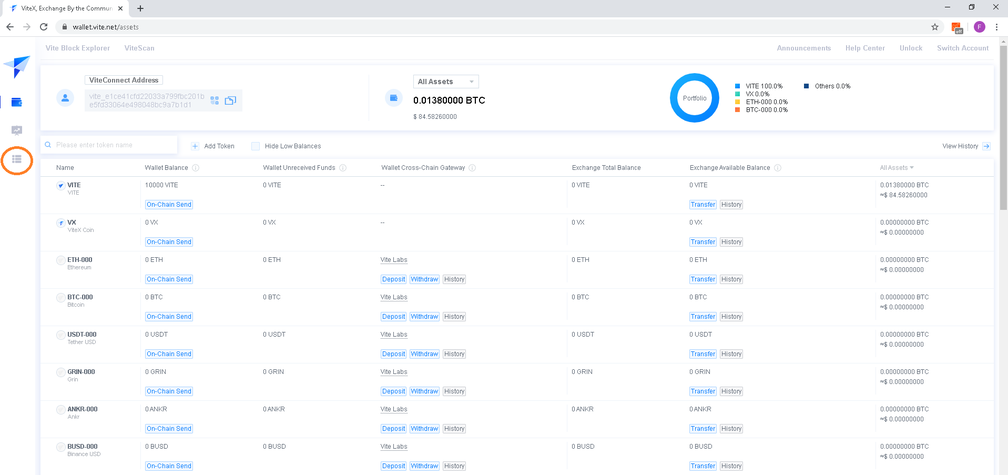
Task: Click Deposit for ETH-000
Action: point(393,279)
